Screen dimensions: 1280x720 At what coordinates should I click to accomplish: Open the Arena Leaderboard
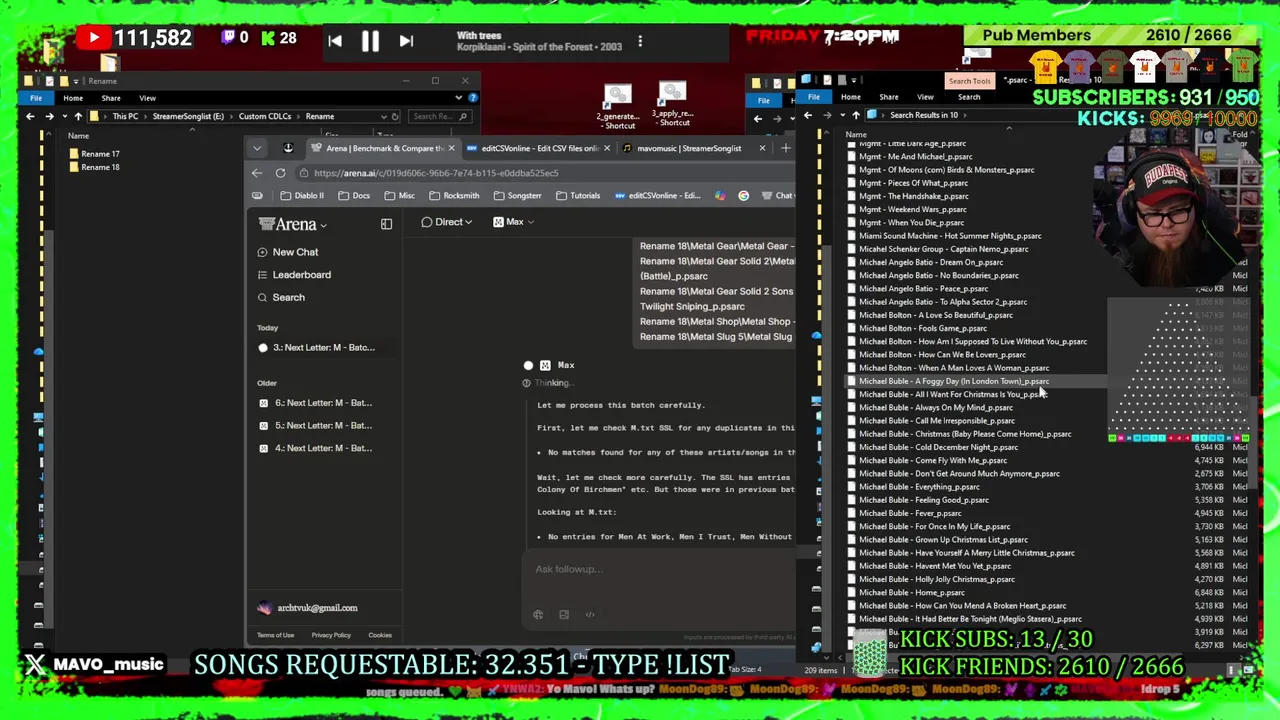(x=294, y=275)
